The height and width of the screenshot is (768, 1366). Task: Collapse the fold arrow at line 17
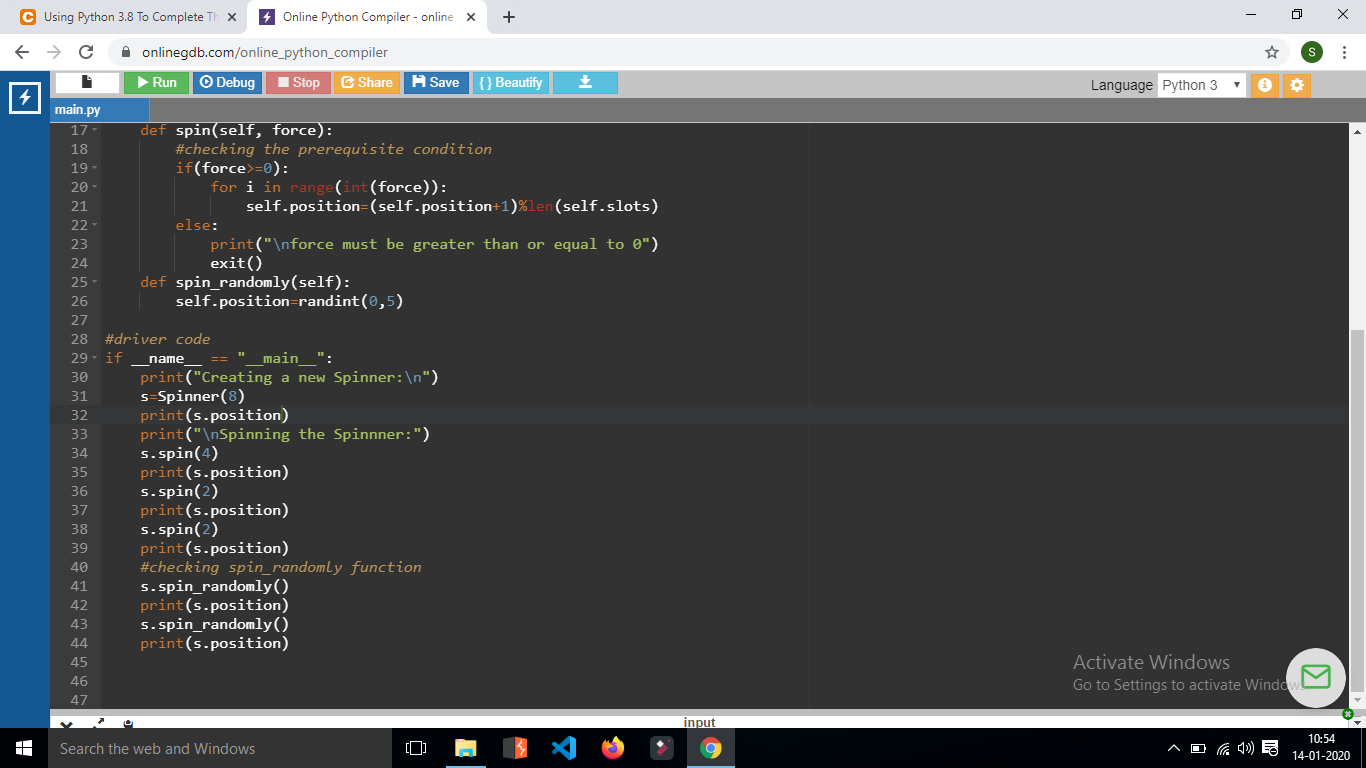tap(95, 131)
